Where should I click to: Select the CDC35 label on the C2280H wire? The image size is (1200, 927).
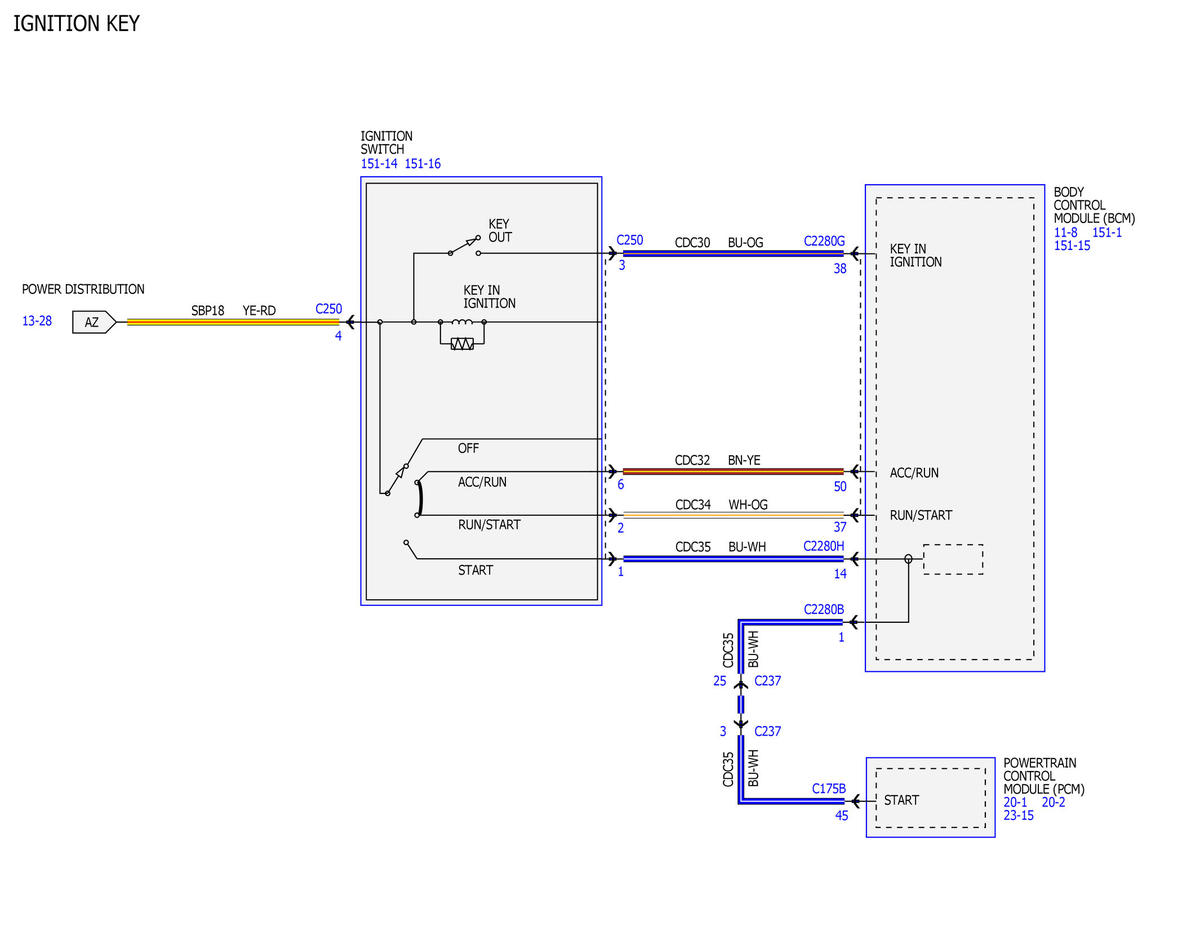click(x=692, y=547)
